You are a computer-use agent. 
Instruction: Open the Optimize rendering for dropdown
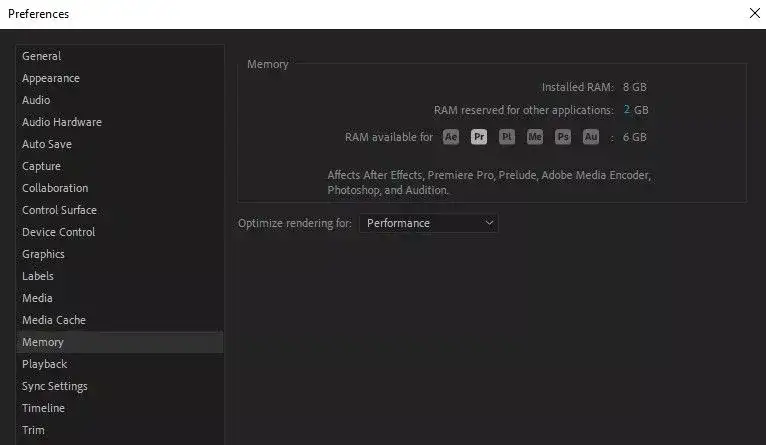point(428,223)
